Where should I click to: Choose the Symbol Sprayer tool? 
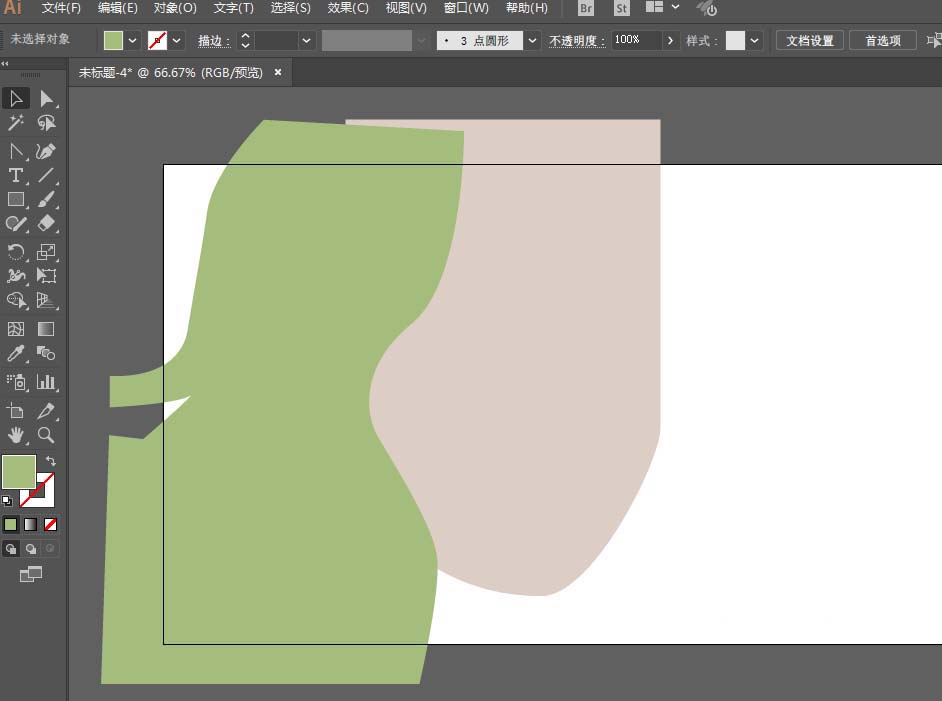(16, 381)
